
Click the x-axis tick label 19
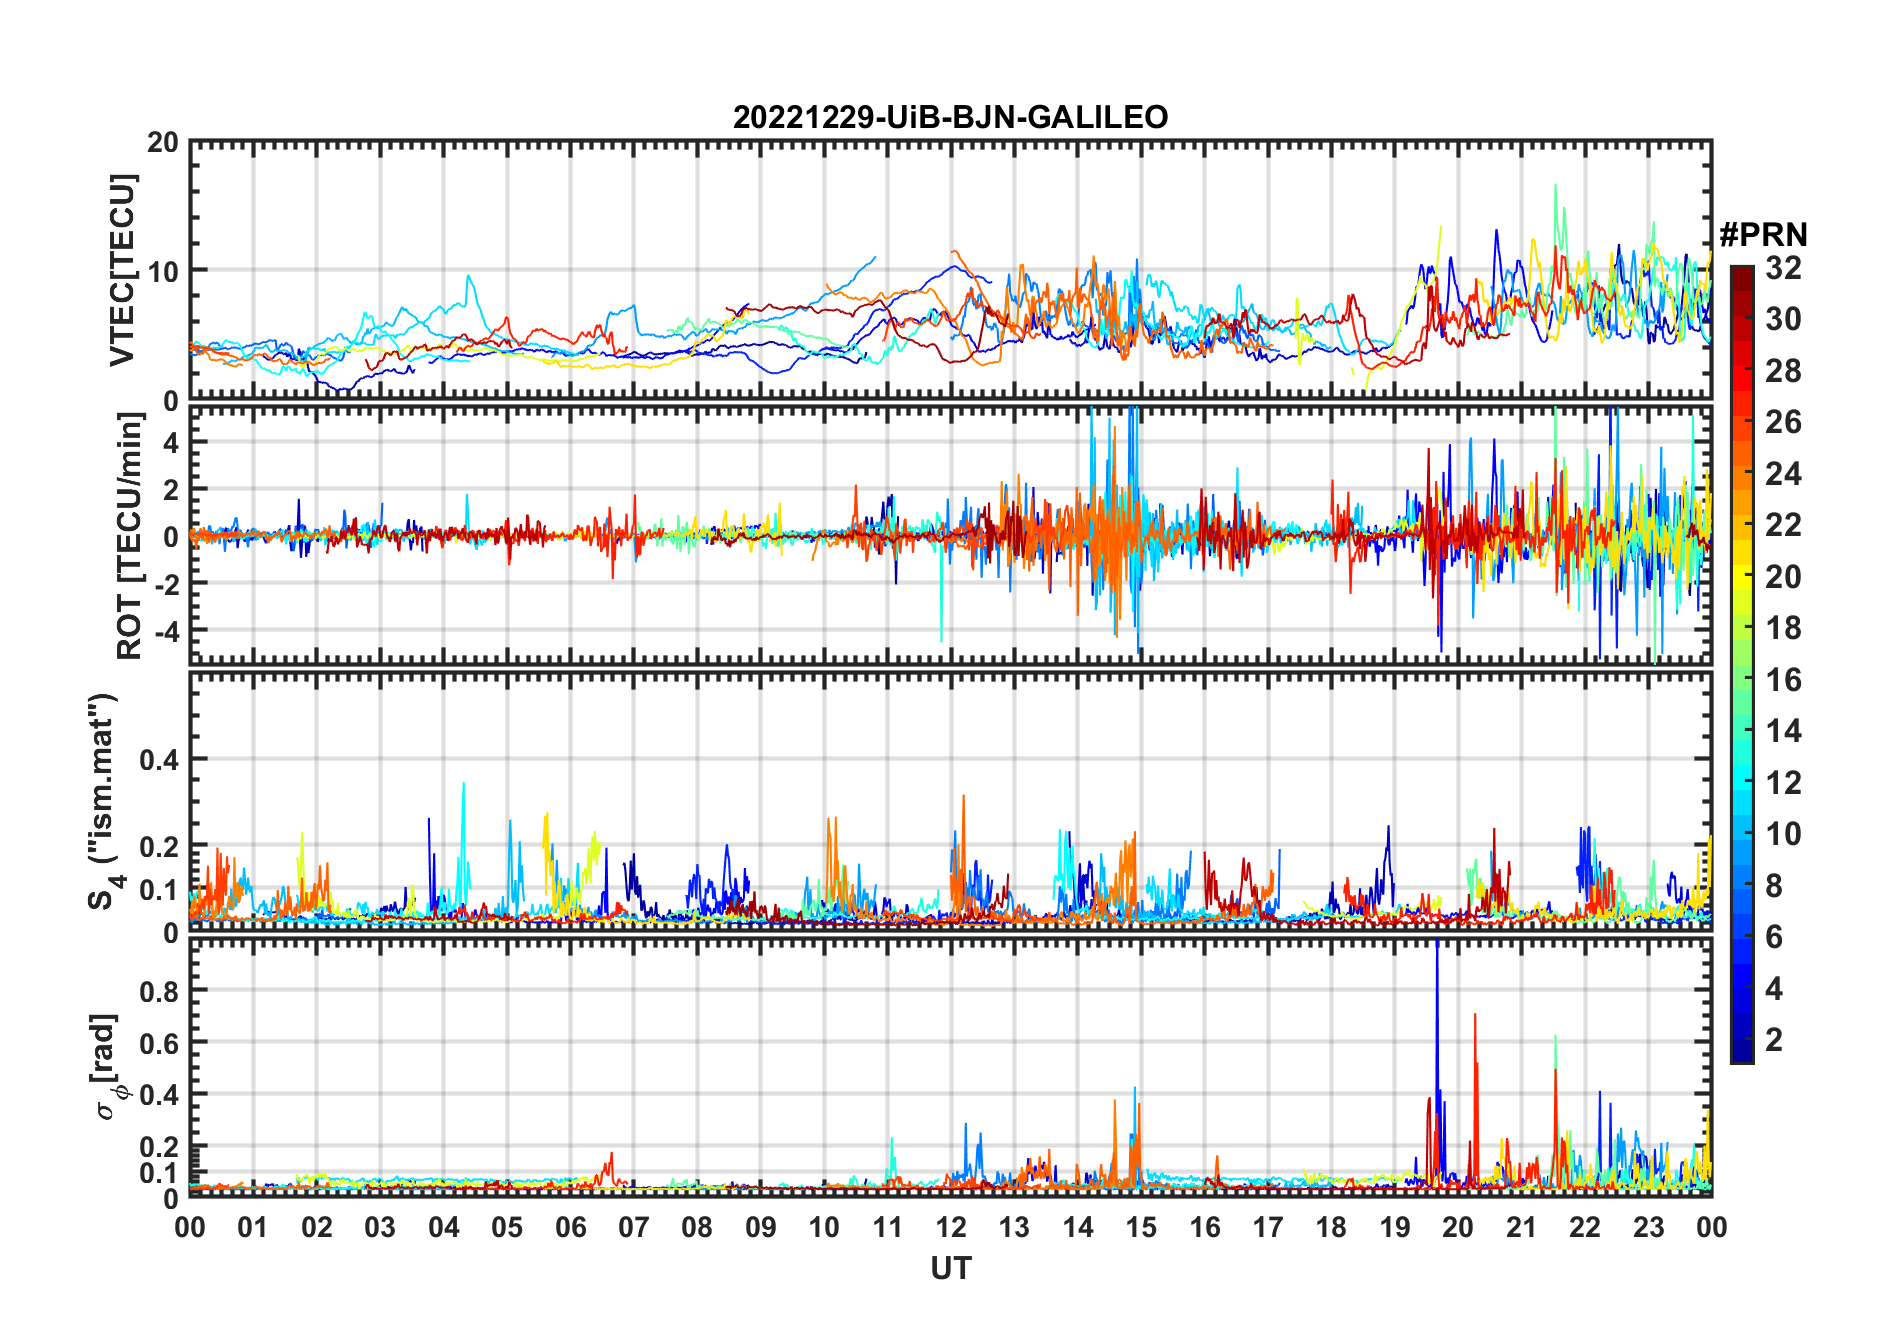click(1395, 1227)
